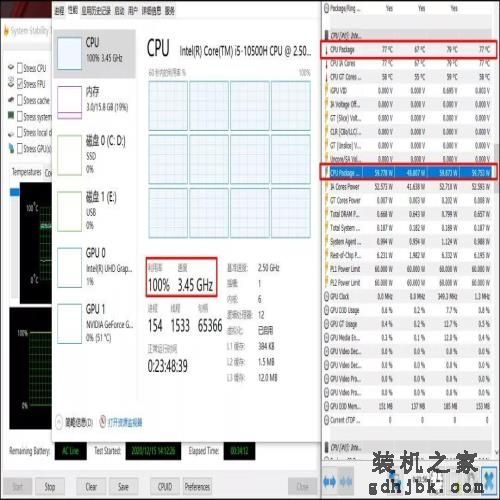Click the round icon of the Package/Ring row at the top of HWiNFO
Image resolution: width=500 pixels, height=500 pixels.
[x=327, y=8]
